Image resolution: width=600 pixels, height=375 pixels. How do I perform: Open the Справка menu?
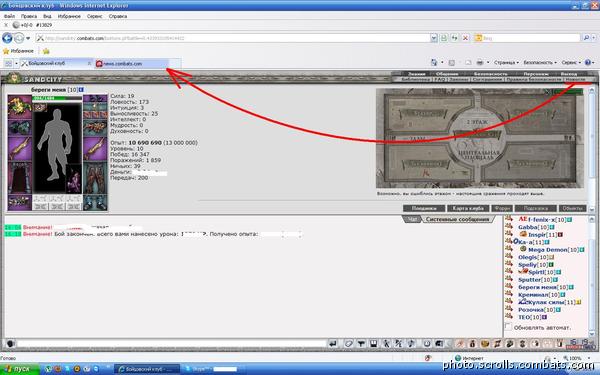pos(117,16)
